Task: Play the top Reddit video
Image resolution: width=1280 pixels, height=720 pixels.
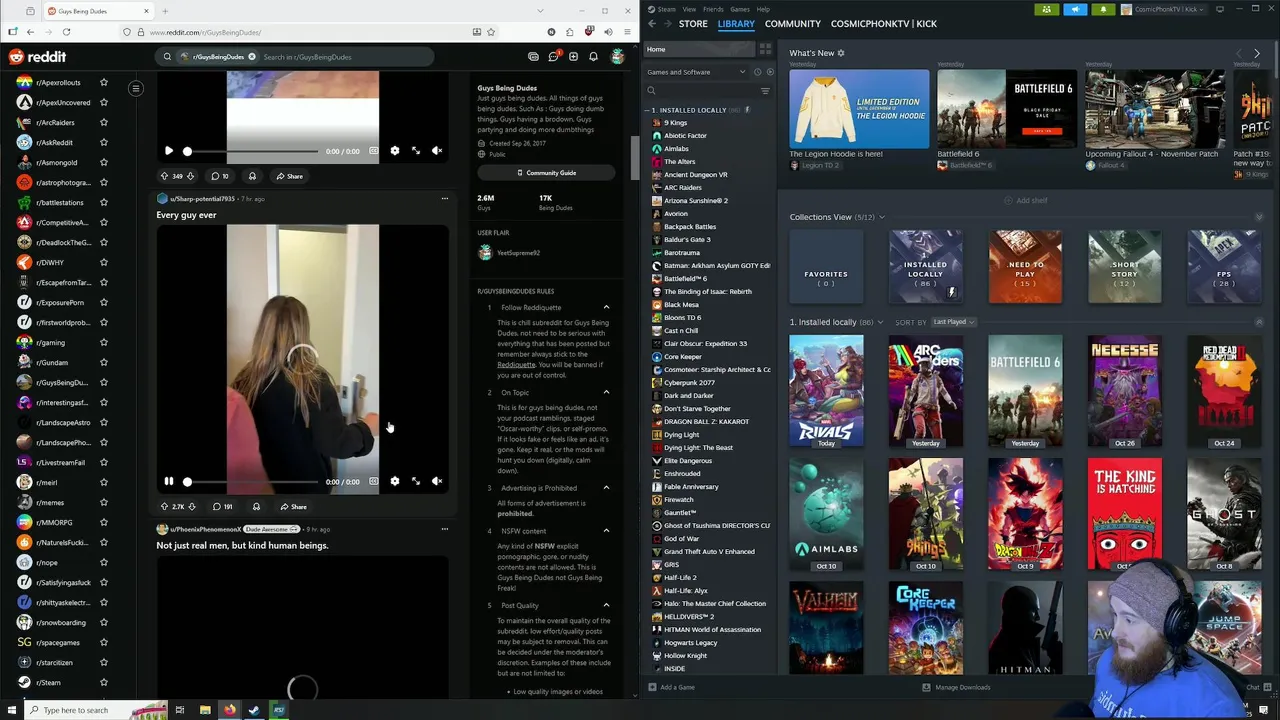Action: [x=168, y=151]
